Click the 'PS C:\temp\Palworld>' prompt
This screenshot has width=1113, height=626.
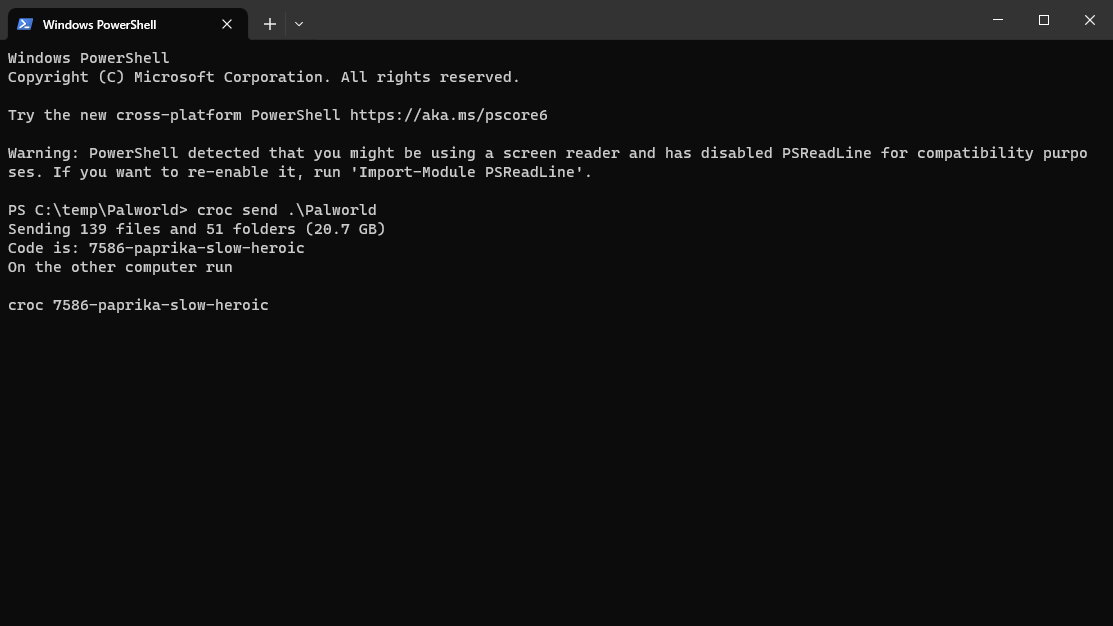pos(98,210)
